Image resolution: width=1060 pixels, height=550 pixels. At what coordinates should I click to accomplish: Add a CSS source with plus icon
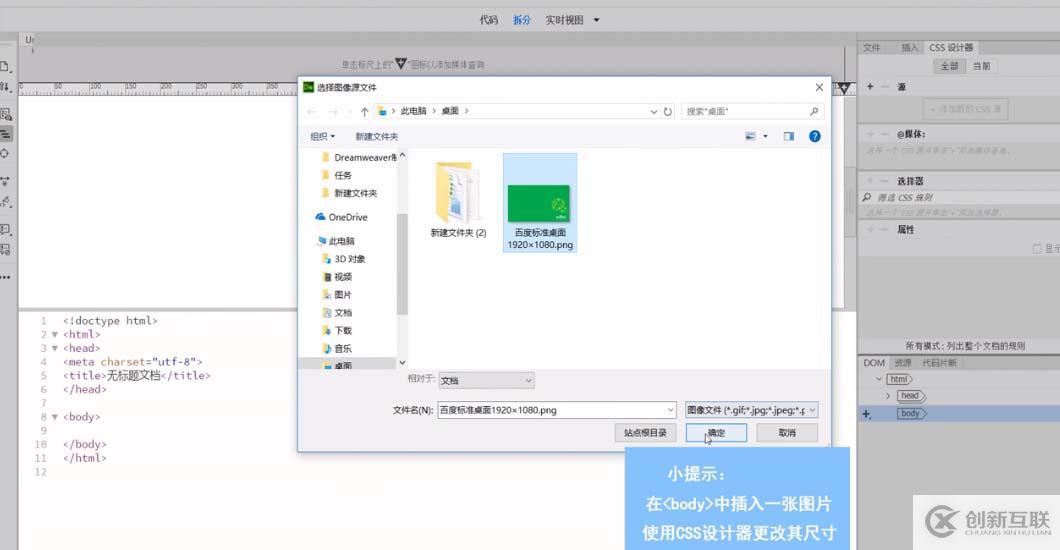870,86
